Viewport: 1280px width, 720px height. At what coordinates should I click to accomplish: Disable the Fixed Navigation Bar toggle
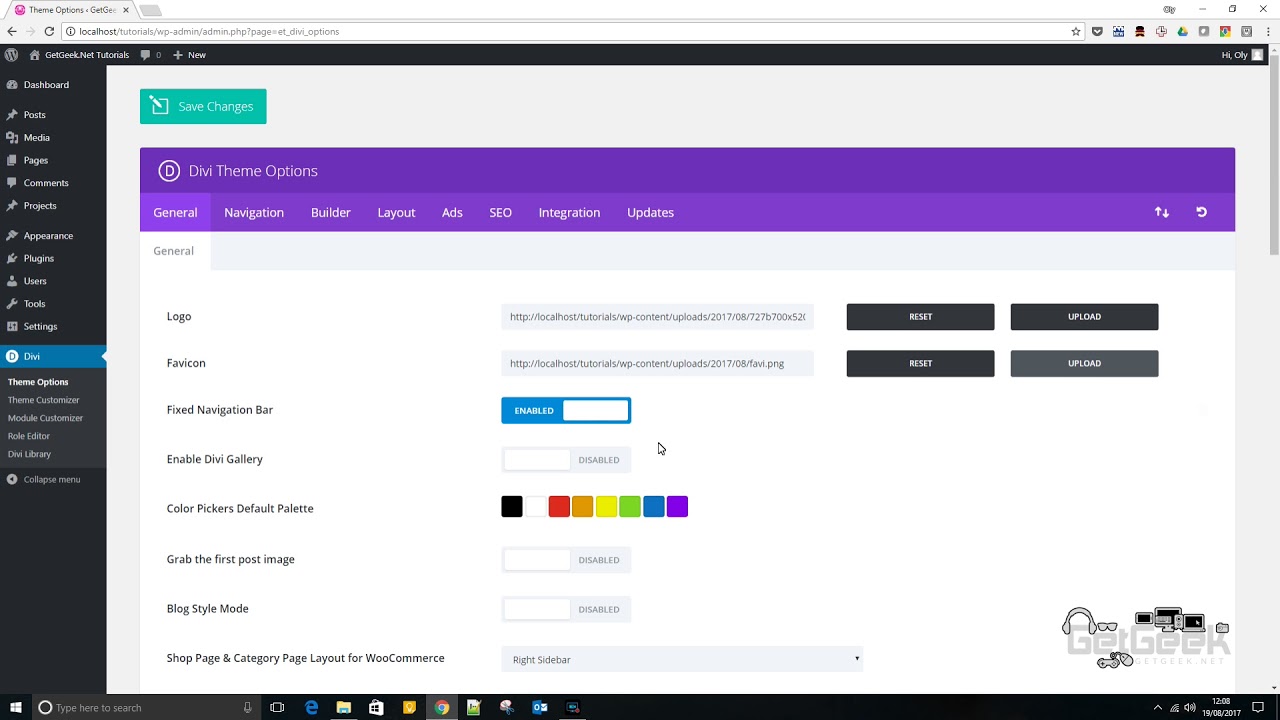click(566, 410)
